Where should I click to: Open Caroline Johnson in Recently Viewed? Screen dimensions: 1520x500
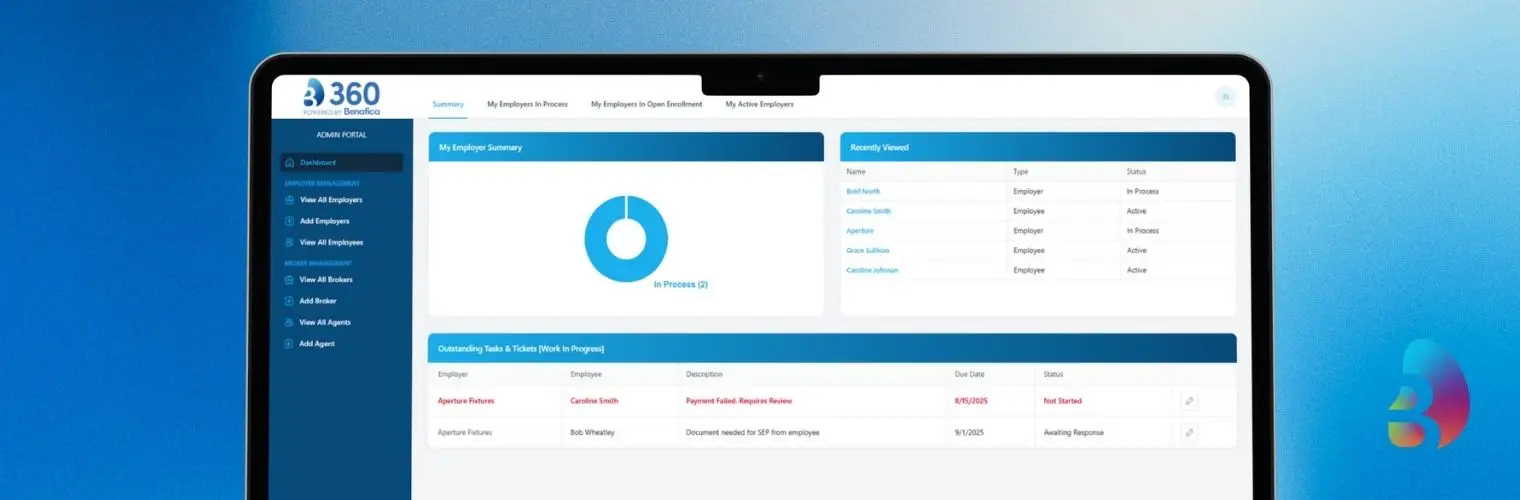point(872,270)
